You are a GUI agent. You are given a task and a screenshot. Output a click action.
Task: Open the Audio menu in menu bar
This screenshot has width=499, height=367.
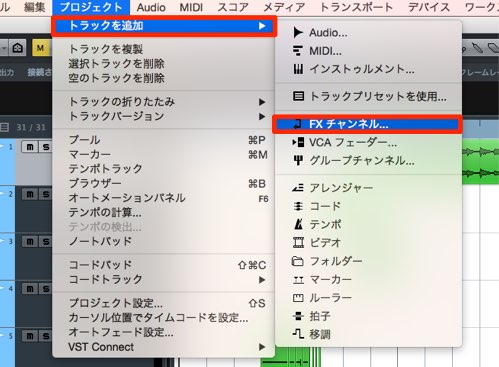click(x=151, y=7)
